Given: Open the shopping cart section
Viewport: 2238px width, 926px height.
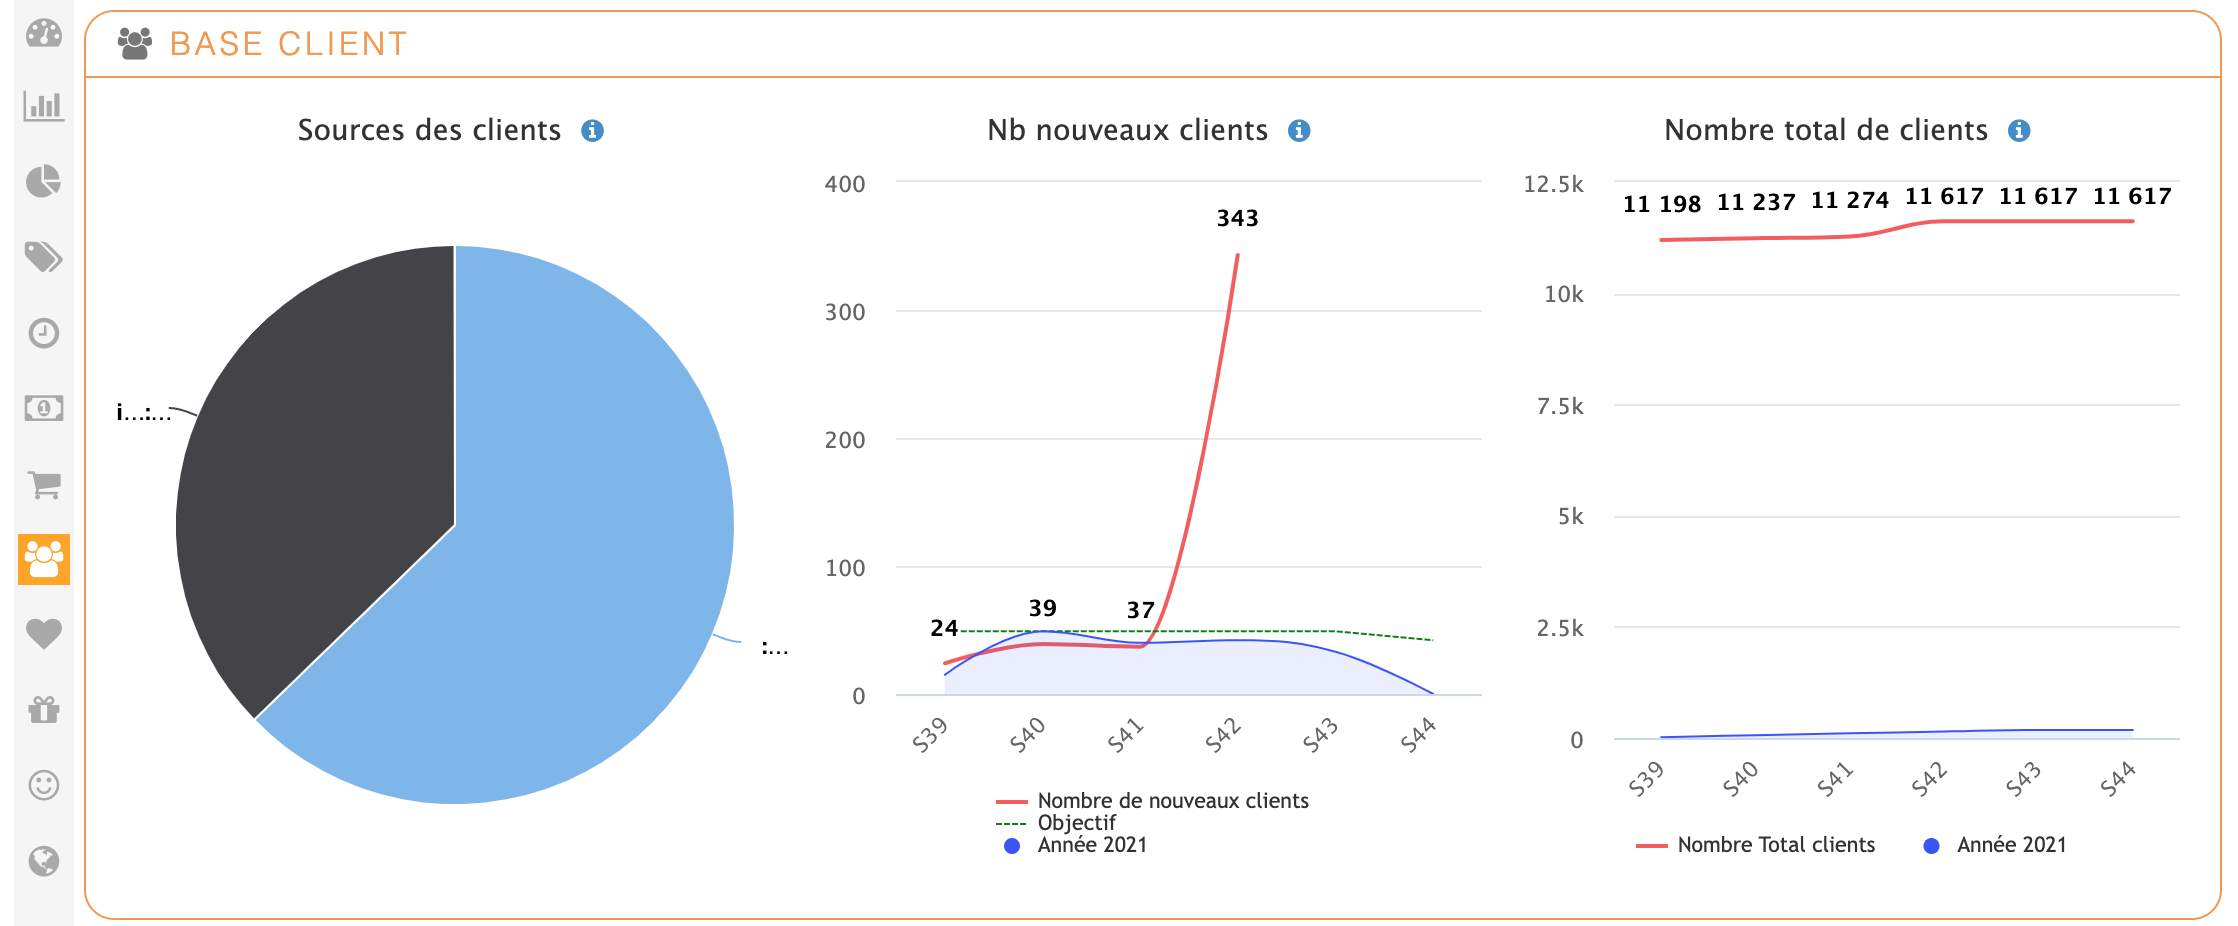Looking at the screenshot, I should coord(44,485).
